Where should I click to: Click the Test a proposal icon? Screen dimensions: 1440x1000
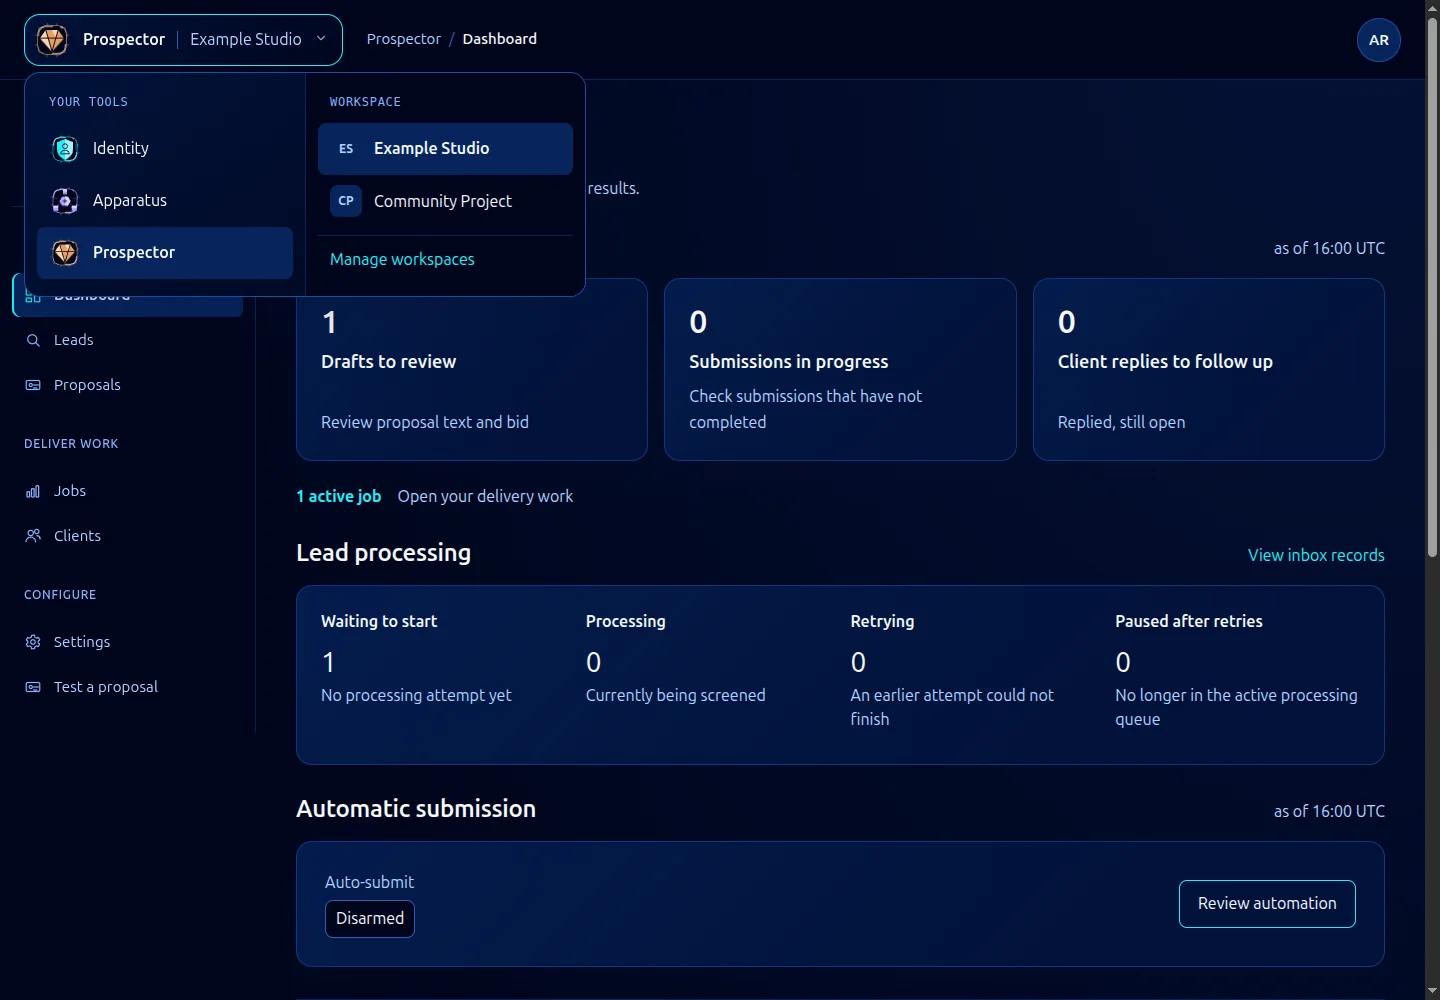(x=33, y=687)
